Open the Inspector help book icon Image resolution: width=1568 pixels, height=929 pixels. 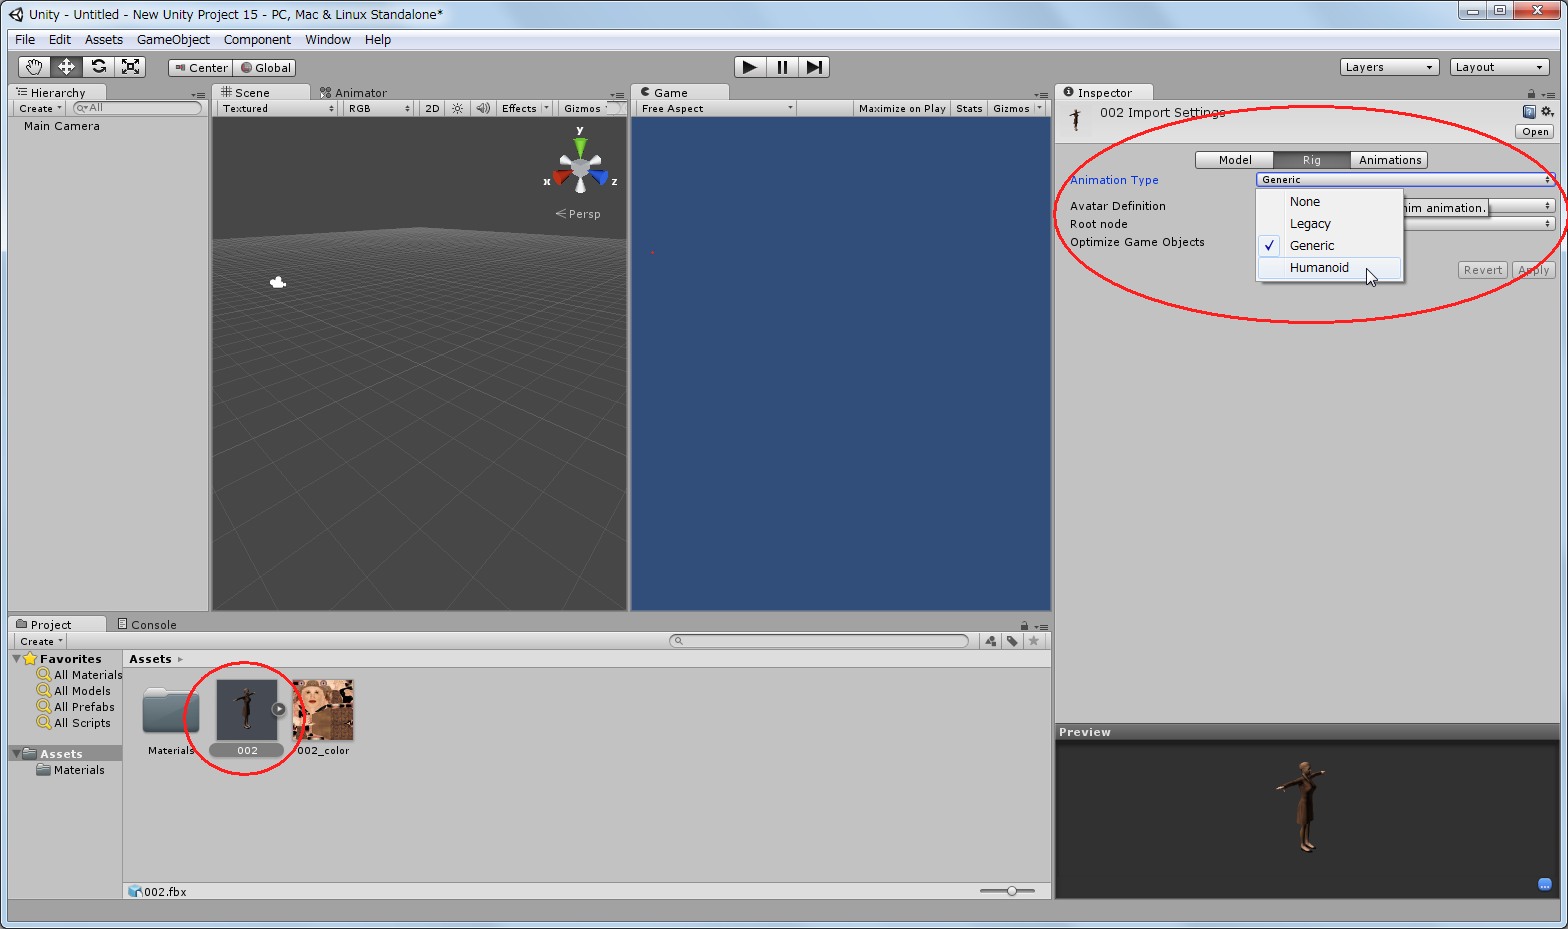pyautogui.click(x=1529, y=112)
